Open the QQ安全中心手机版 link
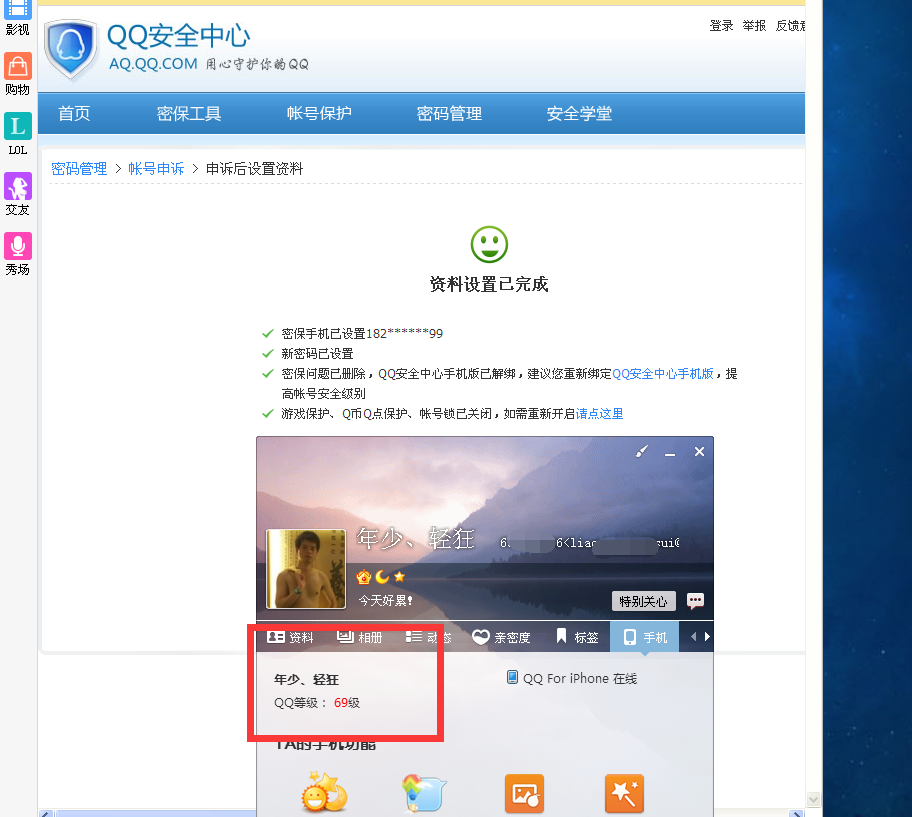This screenshot has height=817, width=912. 663,374
